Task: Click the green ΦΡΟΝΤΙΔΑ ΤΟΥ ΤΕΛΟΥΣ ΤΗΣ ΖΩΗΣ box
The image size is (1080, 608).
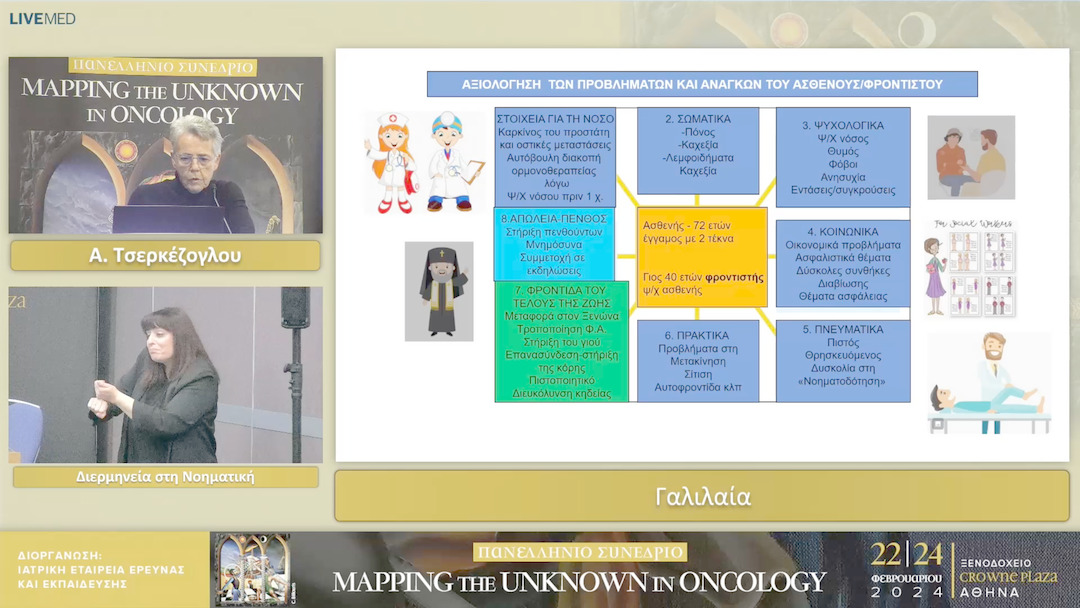Action: (x=562, y=342)
